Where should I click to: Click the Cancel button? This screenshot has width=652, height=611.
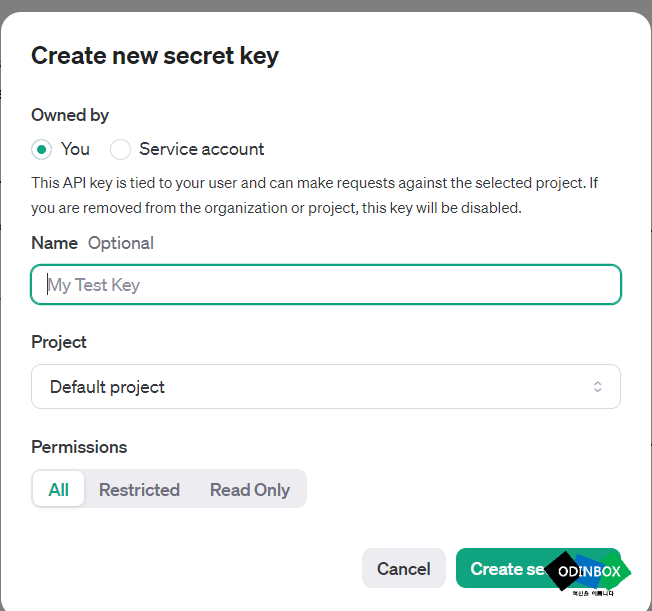(404, 568)
